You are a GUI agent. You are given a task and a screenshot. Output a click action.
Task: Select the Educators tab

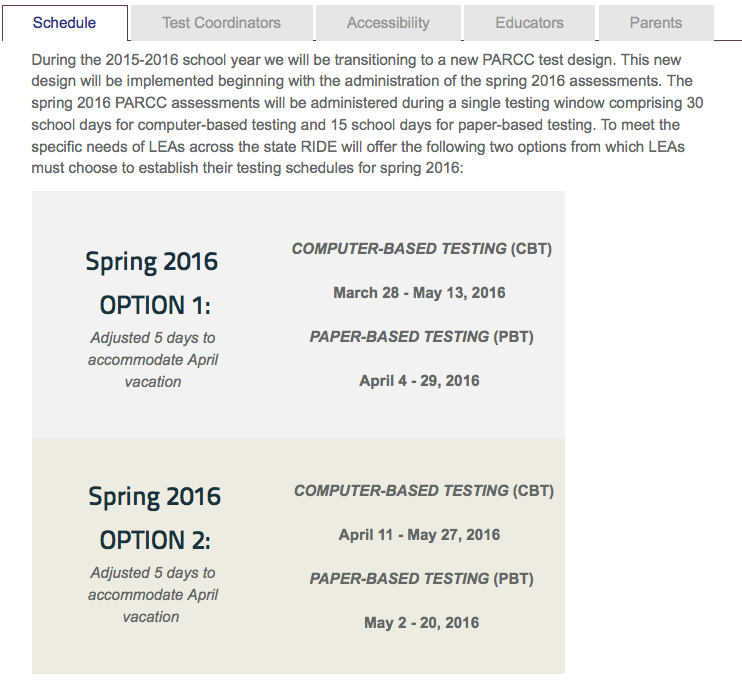tap(529, 23)
